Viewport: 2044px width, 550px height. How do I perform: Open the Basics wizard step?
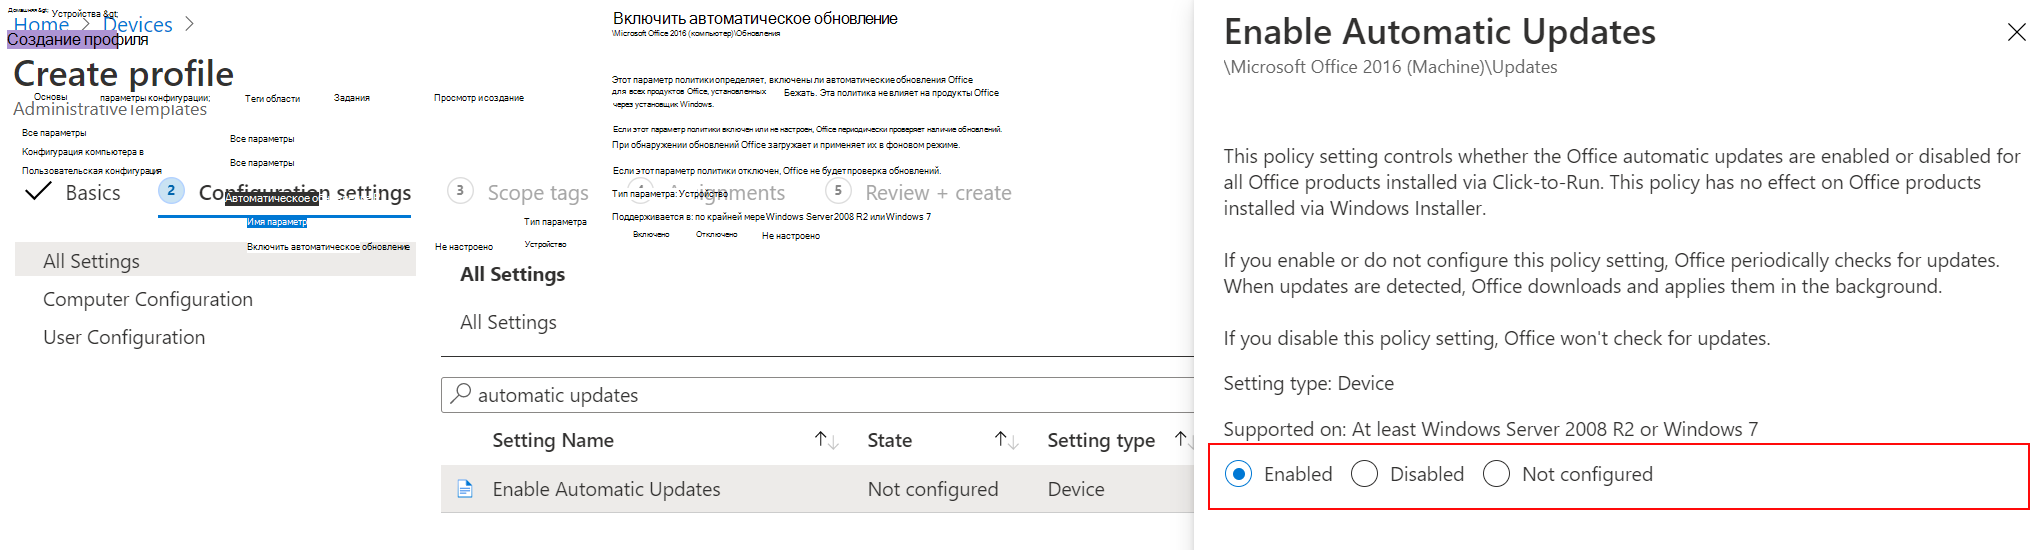point(93,193)
